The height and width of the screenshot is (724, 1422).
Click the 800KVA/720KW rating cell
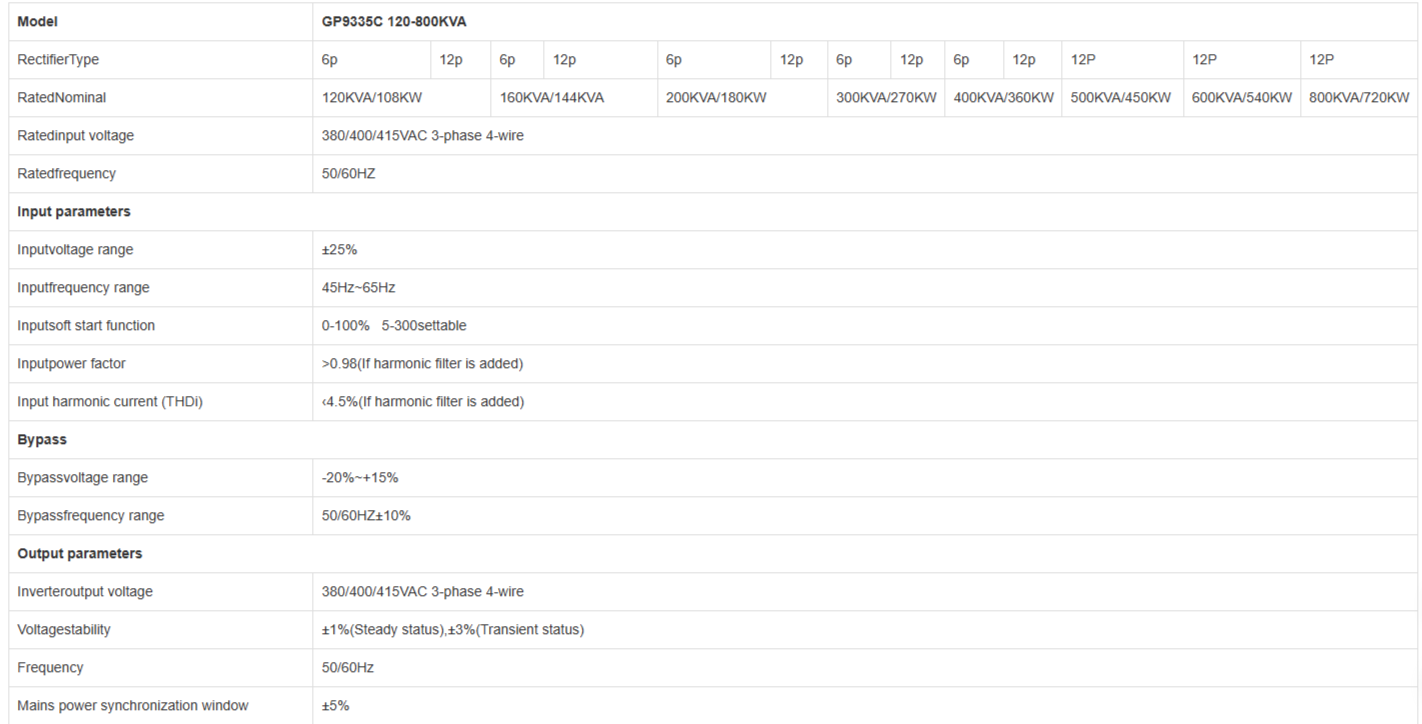tap(1359, 98)
